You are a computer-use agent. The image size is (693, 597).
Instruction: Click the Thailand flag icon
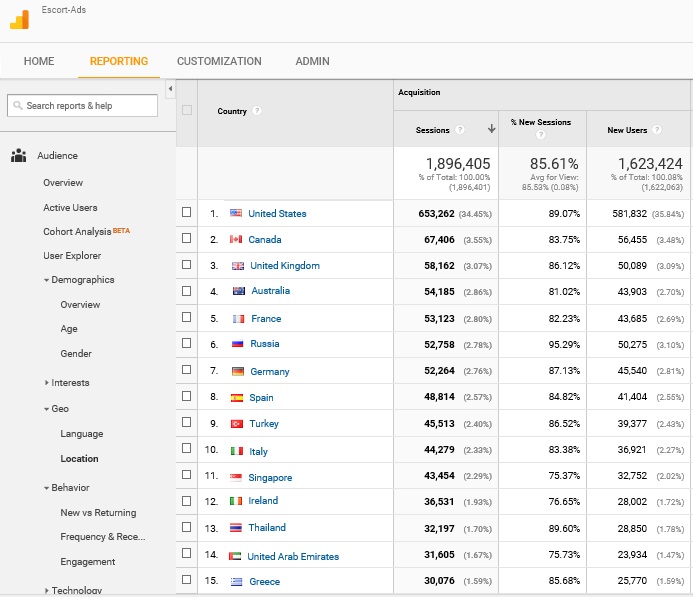[236, 527]
